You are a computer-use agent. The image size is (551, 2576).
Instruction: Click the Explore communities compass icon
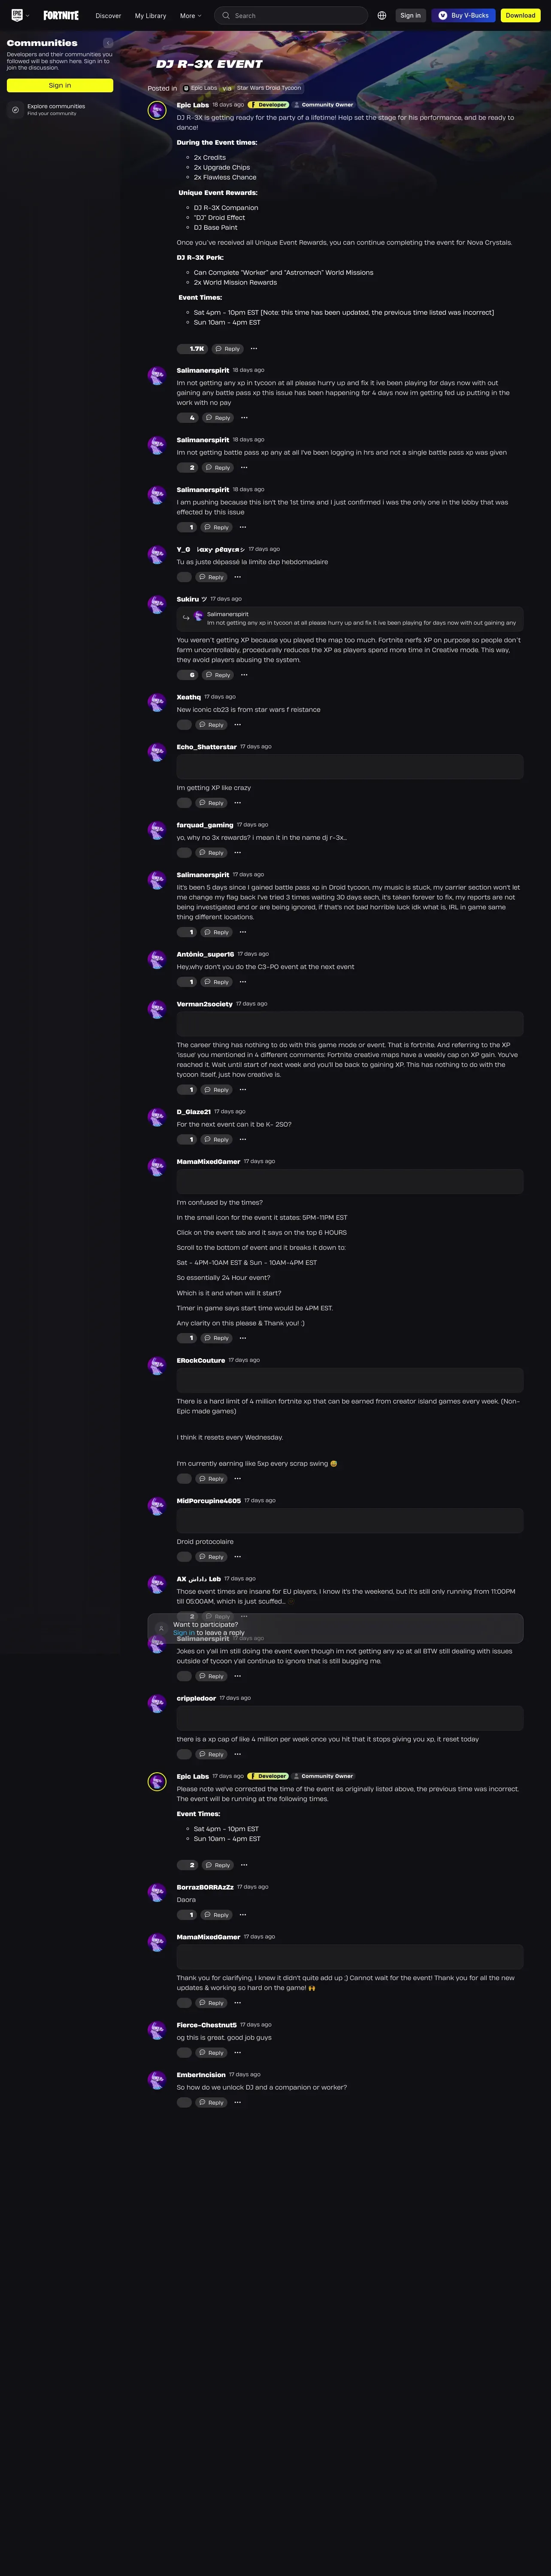pos(15,110)
